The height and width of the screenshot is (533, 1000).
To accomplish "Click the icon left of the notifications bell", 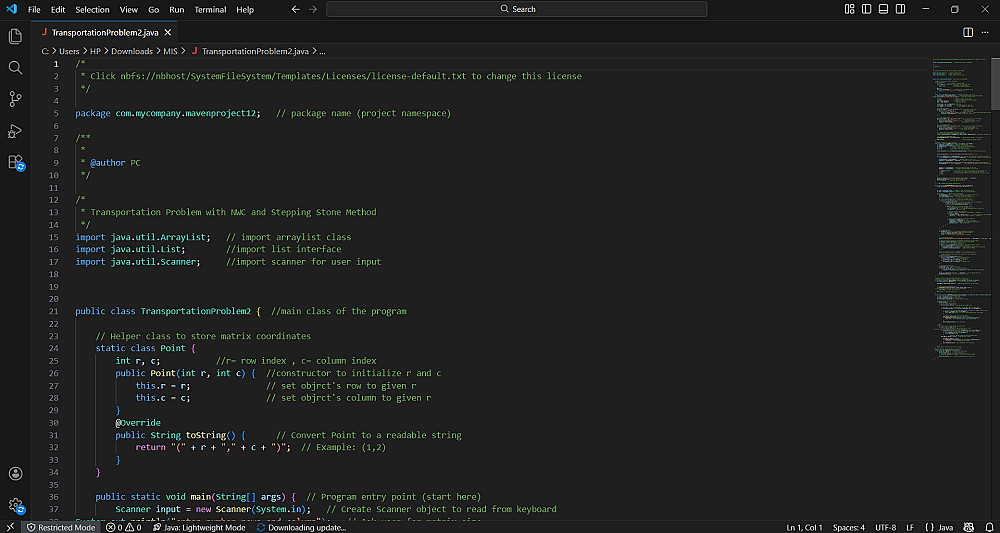I will [x=969, y=527].
